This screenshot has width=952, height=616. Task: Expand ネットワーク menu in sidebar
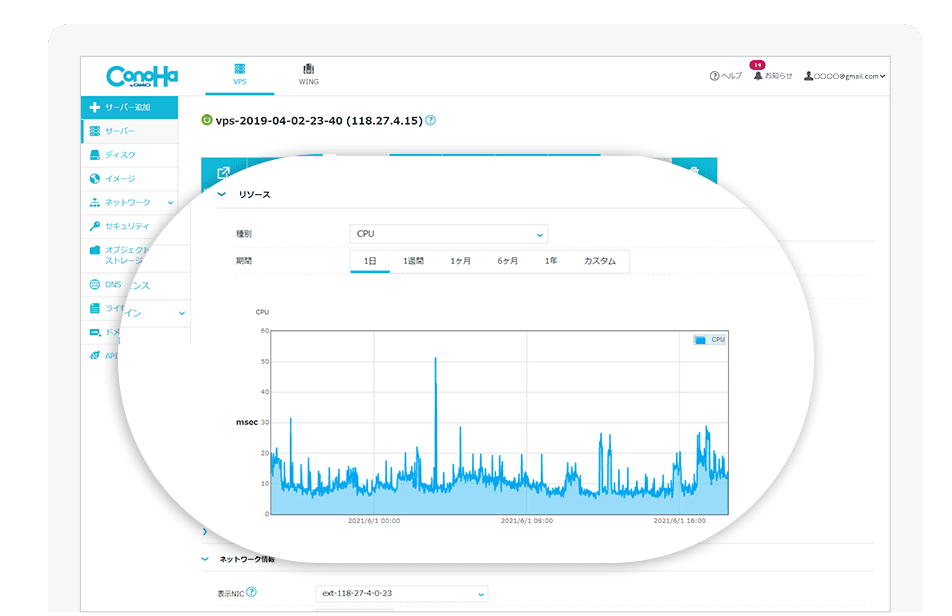[130, 202]
